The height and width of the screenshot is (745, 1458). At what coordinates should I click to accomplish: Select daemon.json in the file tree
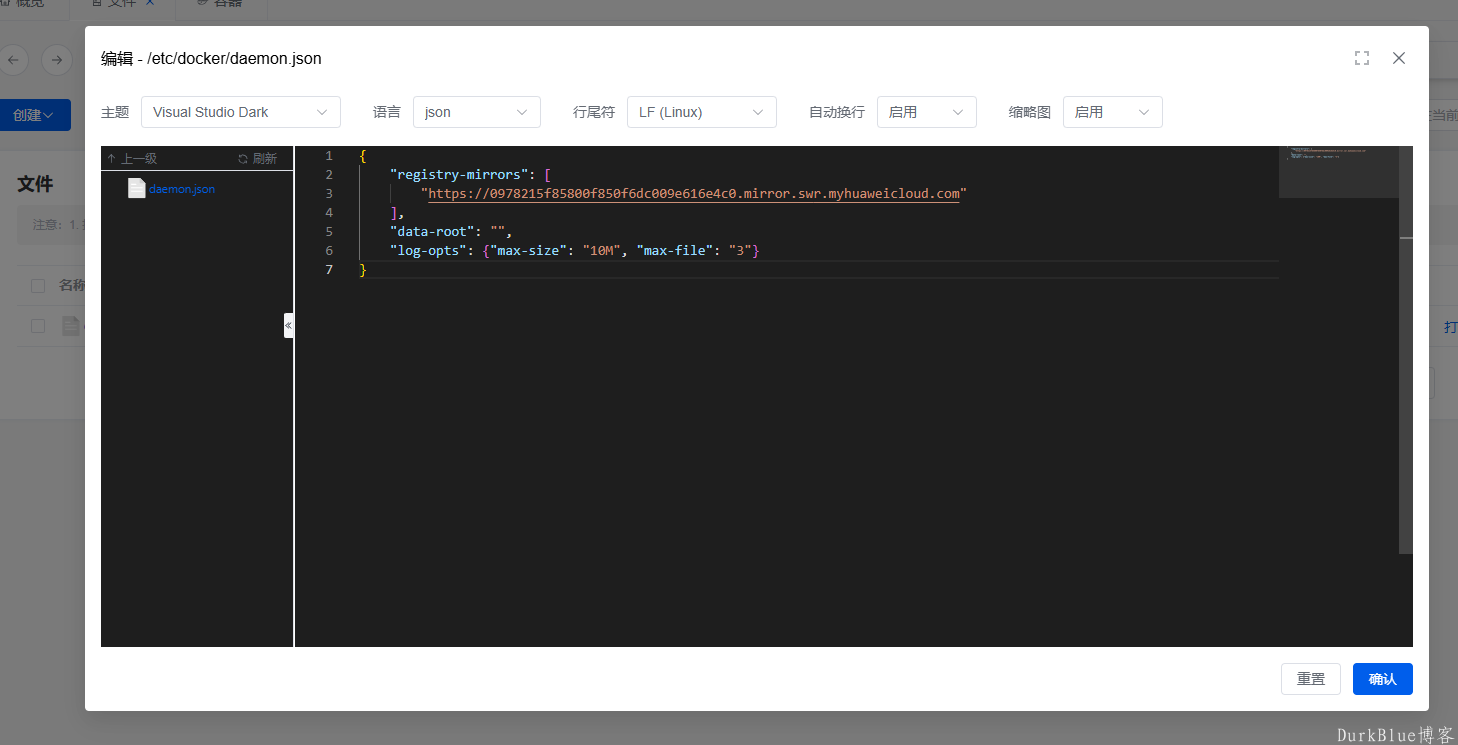tap(182, 188)
